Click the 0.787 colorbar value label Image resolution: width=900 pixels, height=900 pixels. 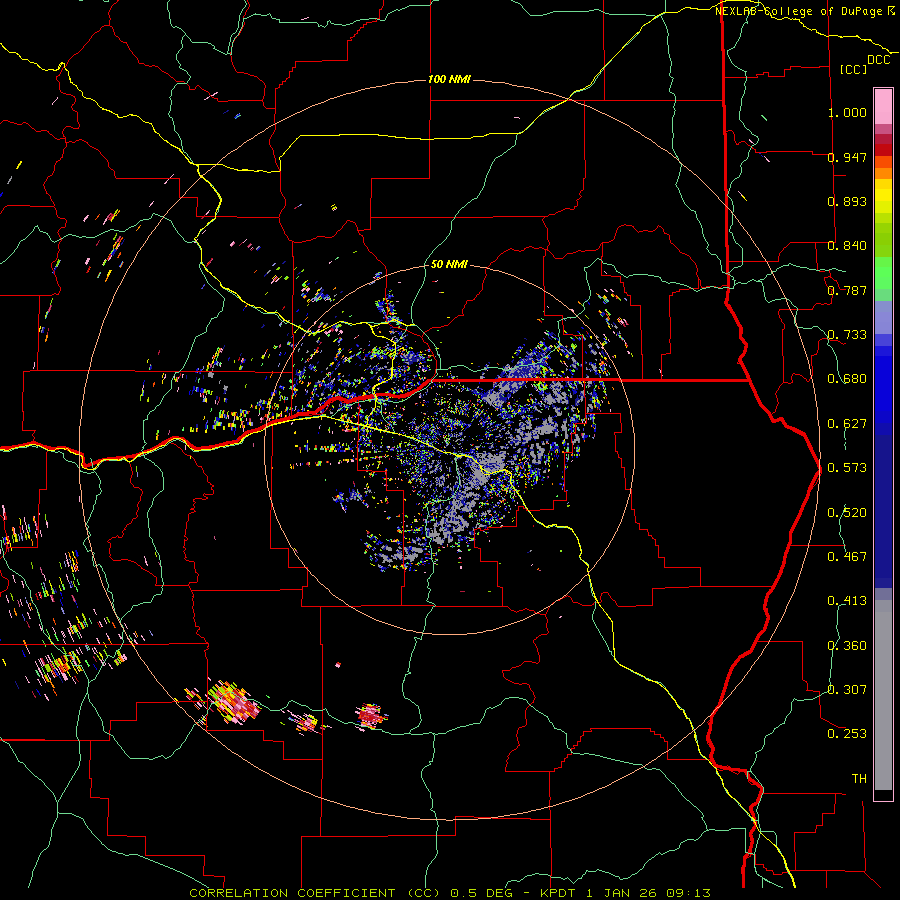pyautogui.click(x=847, y=290)
